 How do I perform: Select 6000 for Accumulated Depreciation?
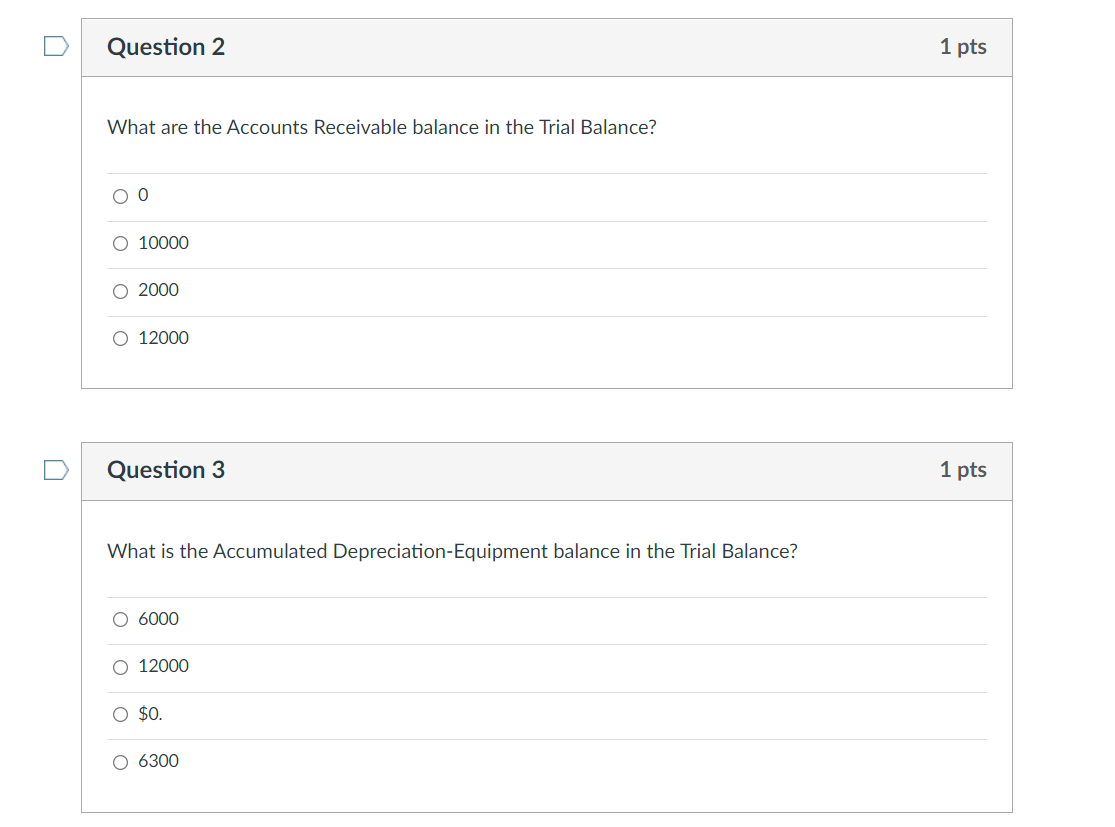tap(120, 620)
